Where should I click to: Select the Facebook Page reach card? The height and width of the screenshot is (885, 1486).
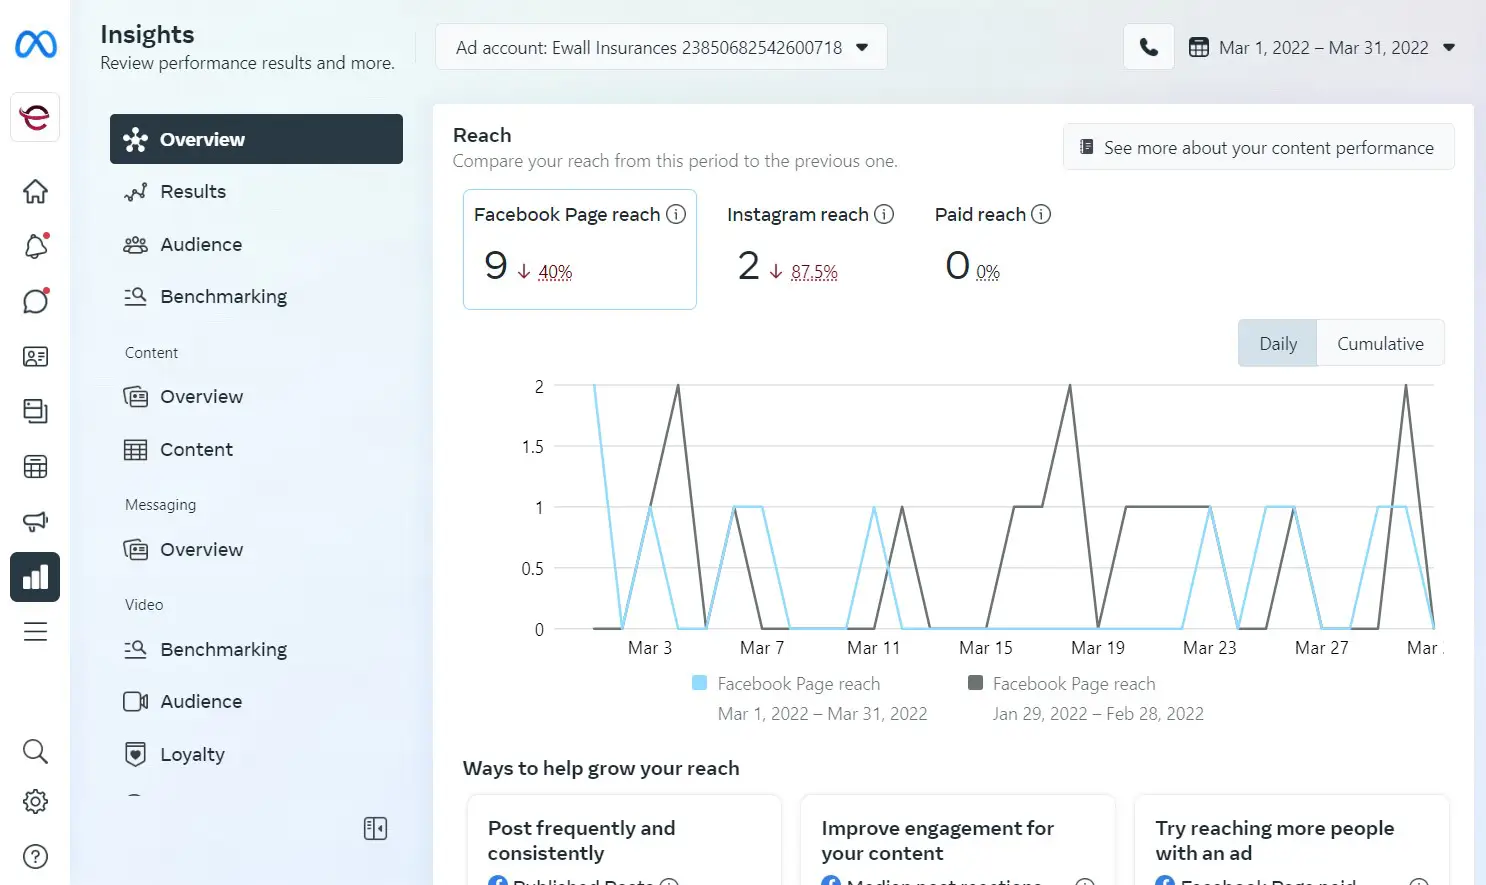579,249
